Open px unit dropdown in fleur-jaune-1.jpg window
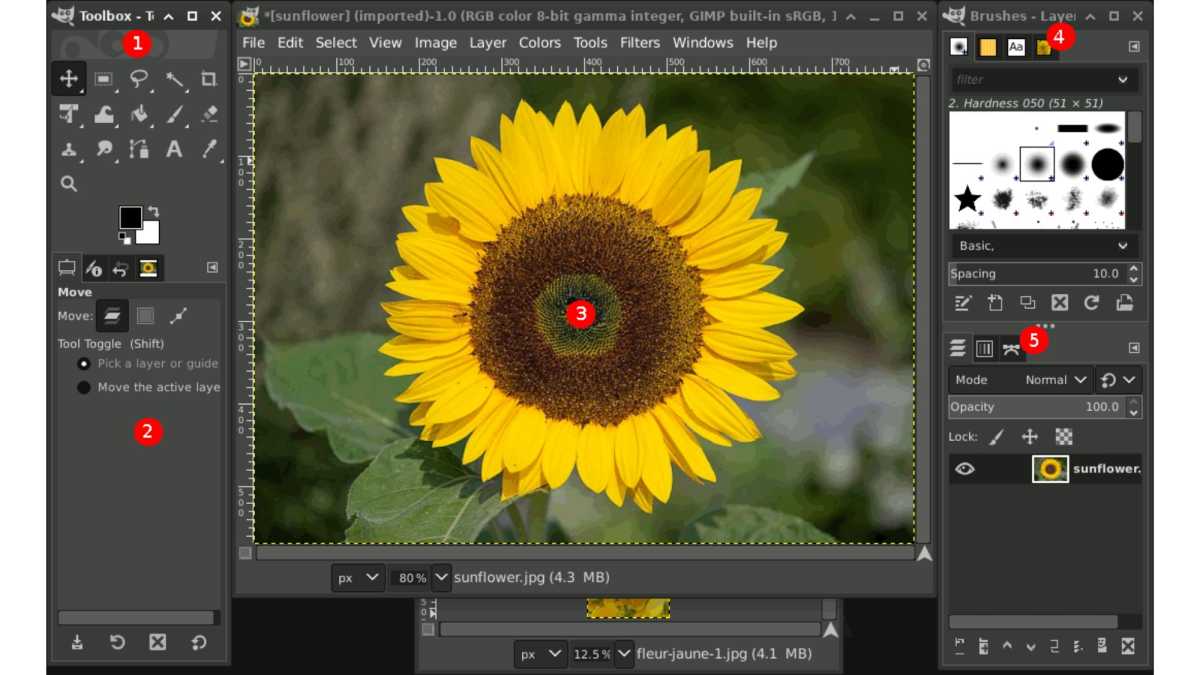1200x675 pixels. [541, 654]
